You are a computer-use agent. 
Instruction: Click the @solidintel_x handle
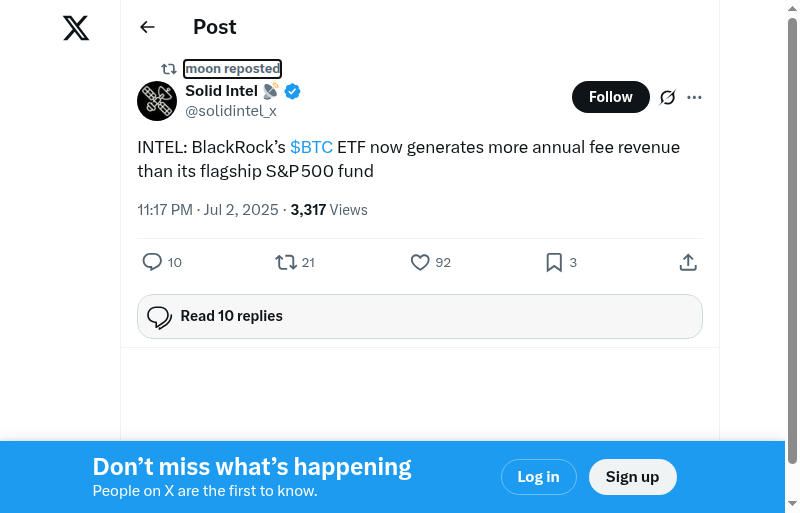pyautogui.click(x=230, y=111)
